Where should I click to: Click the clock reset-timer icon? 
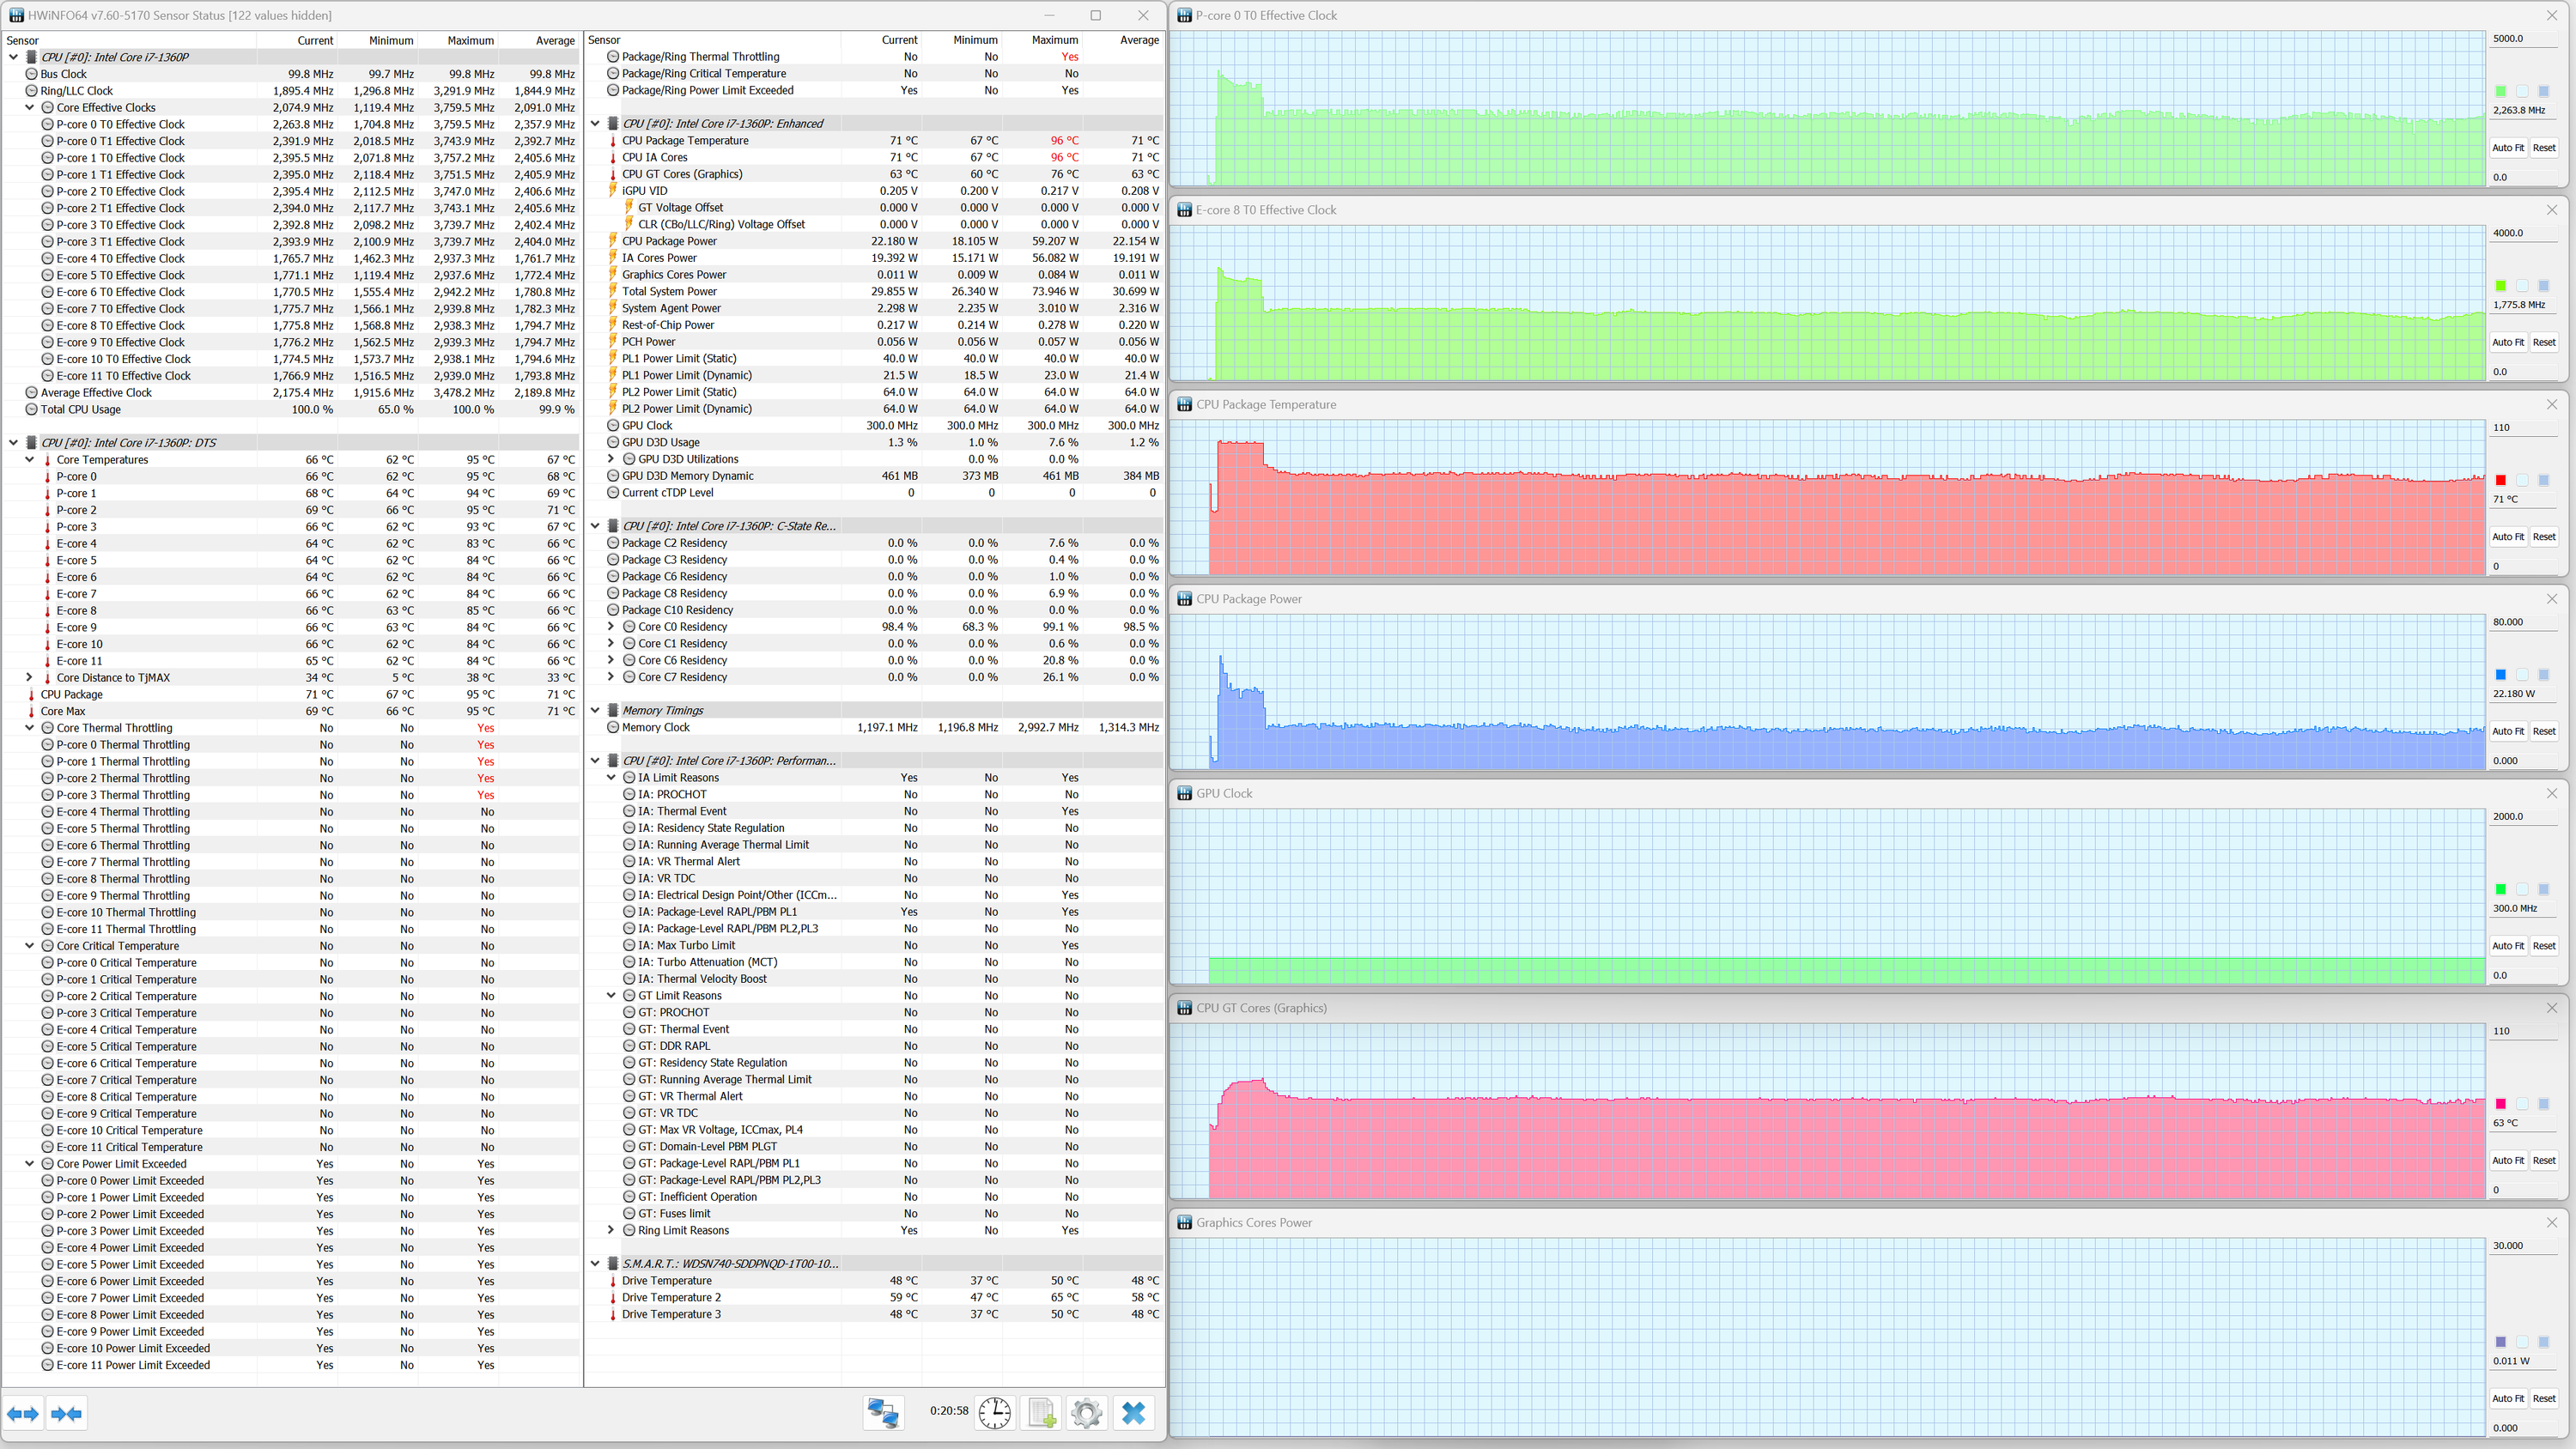click(994, 1412)
